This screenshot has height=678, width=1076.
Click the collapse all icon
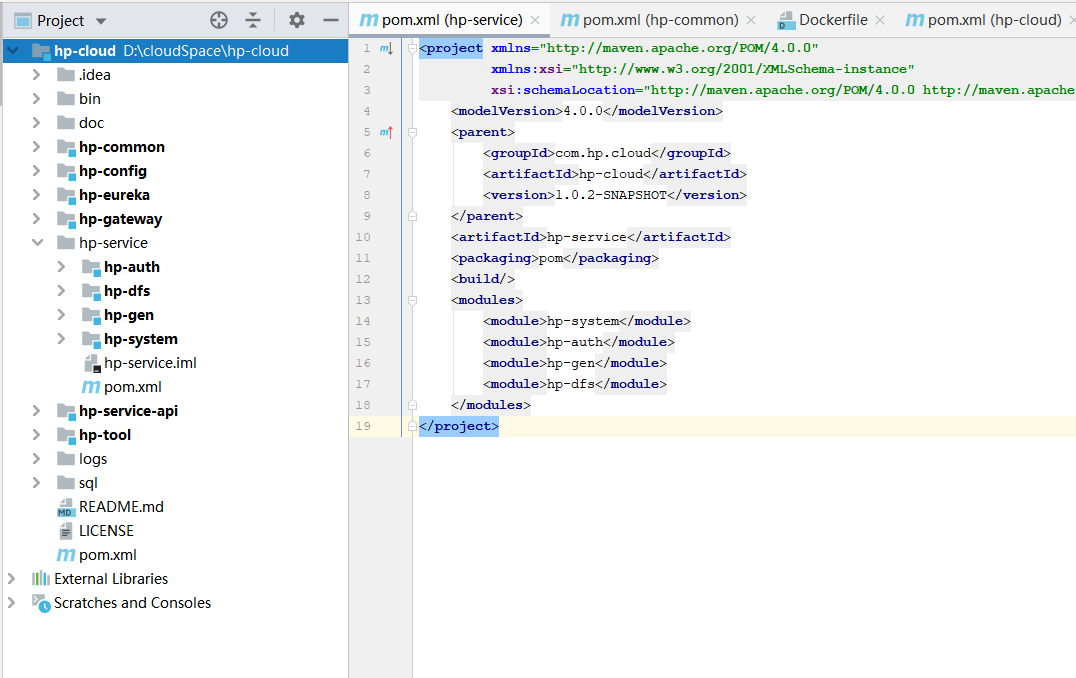(253, 21)
